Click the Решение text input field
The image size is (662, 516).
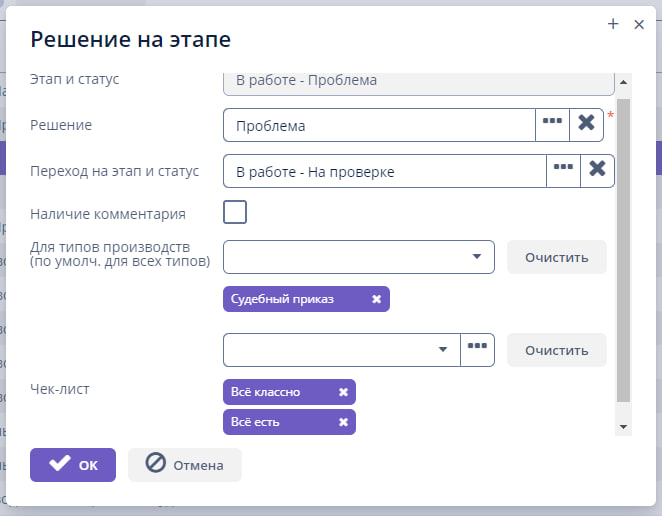[380, 126]
